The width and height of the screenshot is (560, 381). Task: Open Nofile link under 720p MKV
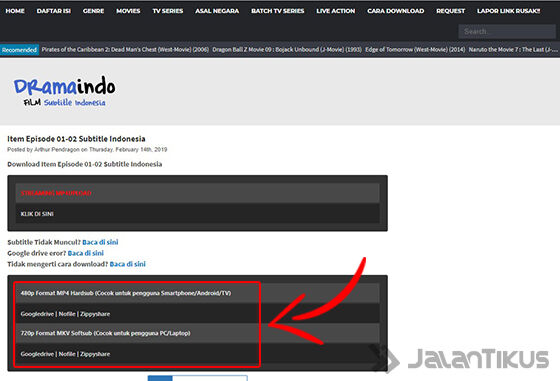(x=67, y=354)
